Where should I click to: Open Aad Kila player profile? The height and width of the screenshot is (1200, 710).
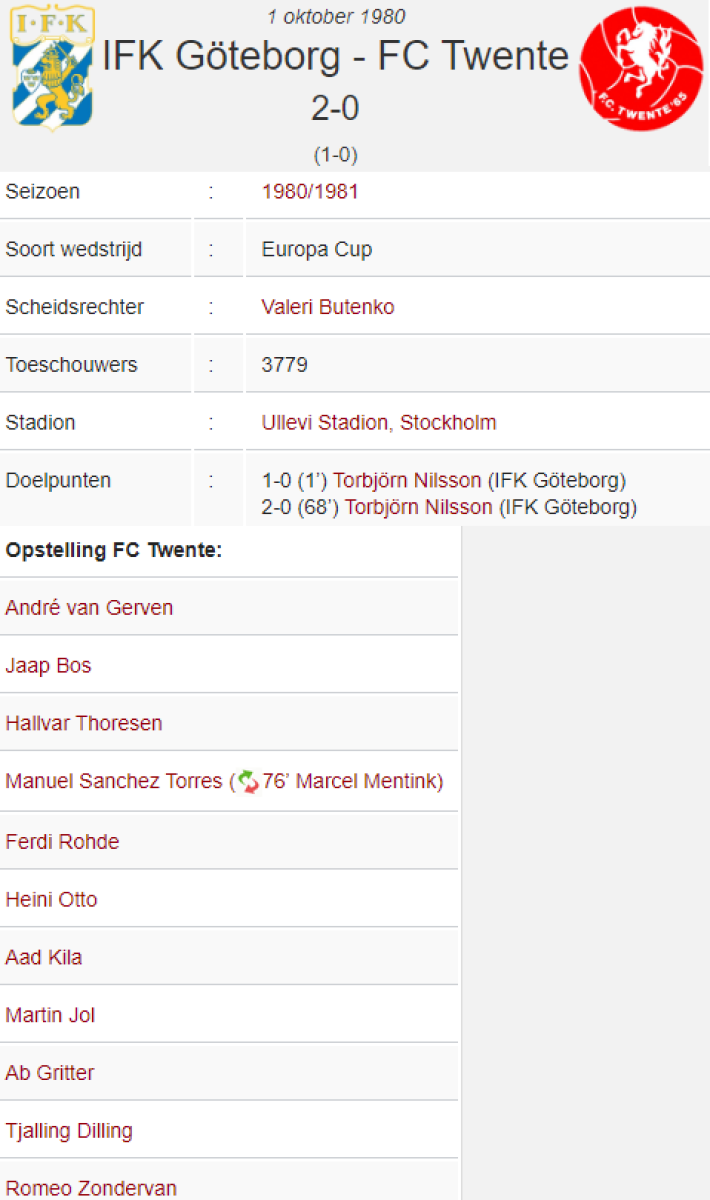click(x=44, y=958)
